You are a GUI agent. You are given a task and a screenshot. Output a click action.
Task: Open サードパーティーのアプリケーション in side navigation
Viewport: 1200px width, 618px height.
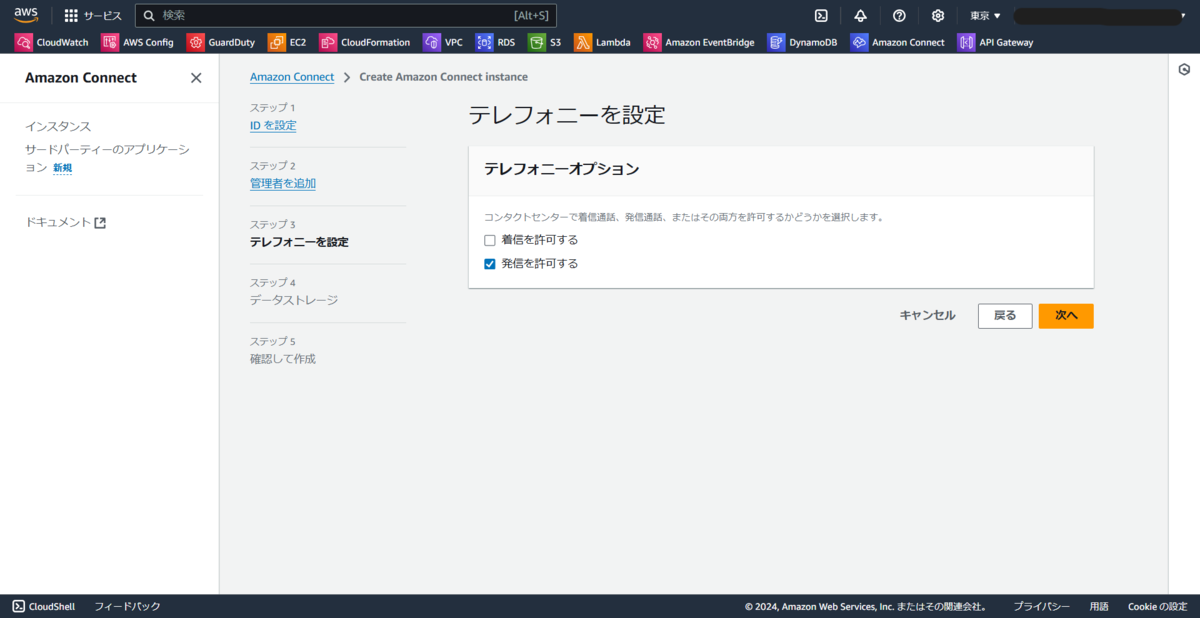[x=107, y=158]
